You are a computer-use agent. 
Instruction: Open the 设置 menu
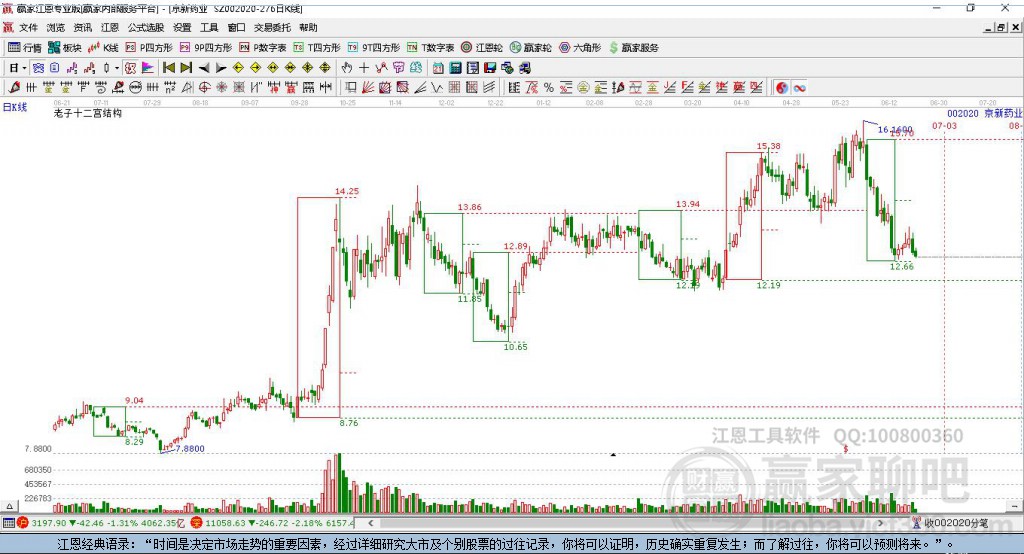tap(182, 27)
